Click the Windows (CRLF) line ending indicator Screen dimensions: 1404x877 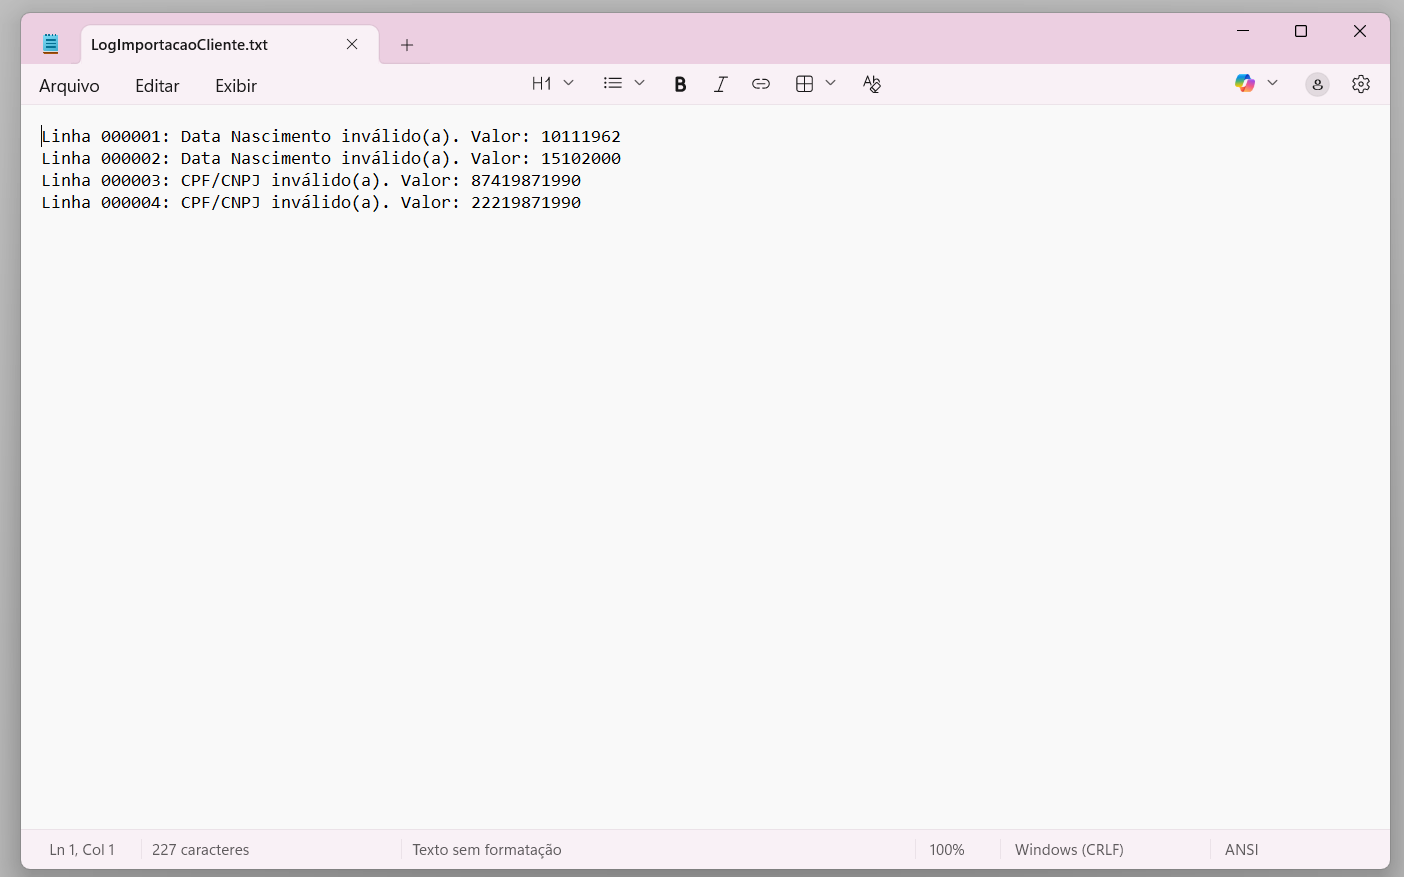[1069, 850]
